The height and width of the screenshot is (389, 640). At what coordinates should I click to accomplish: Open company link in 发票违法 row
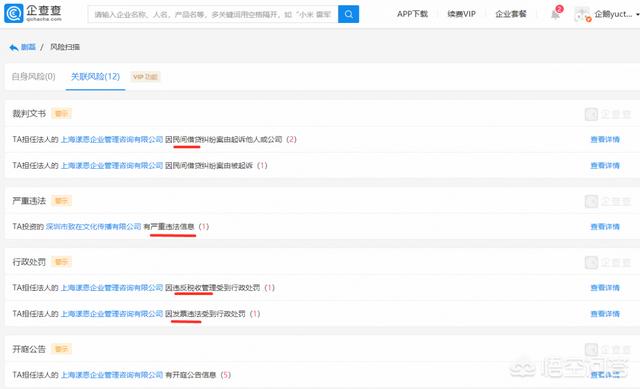112,314
